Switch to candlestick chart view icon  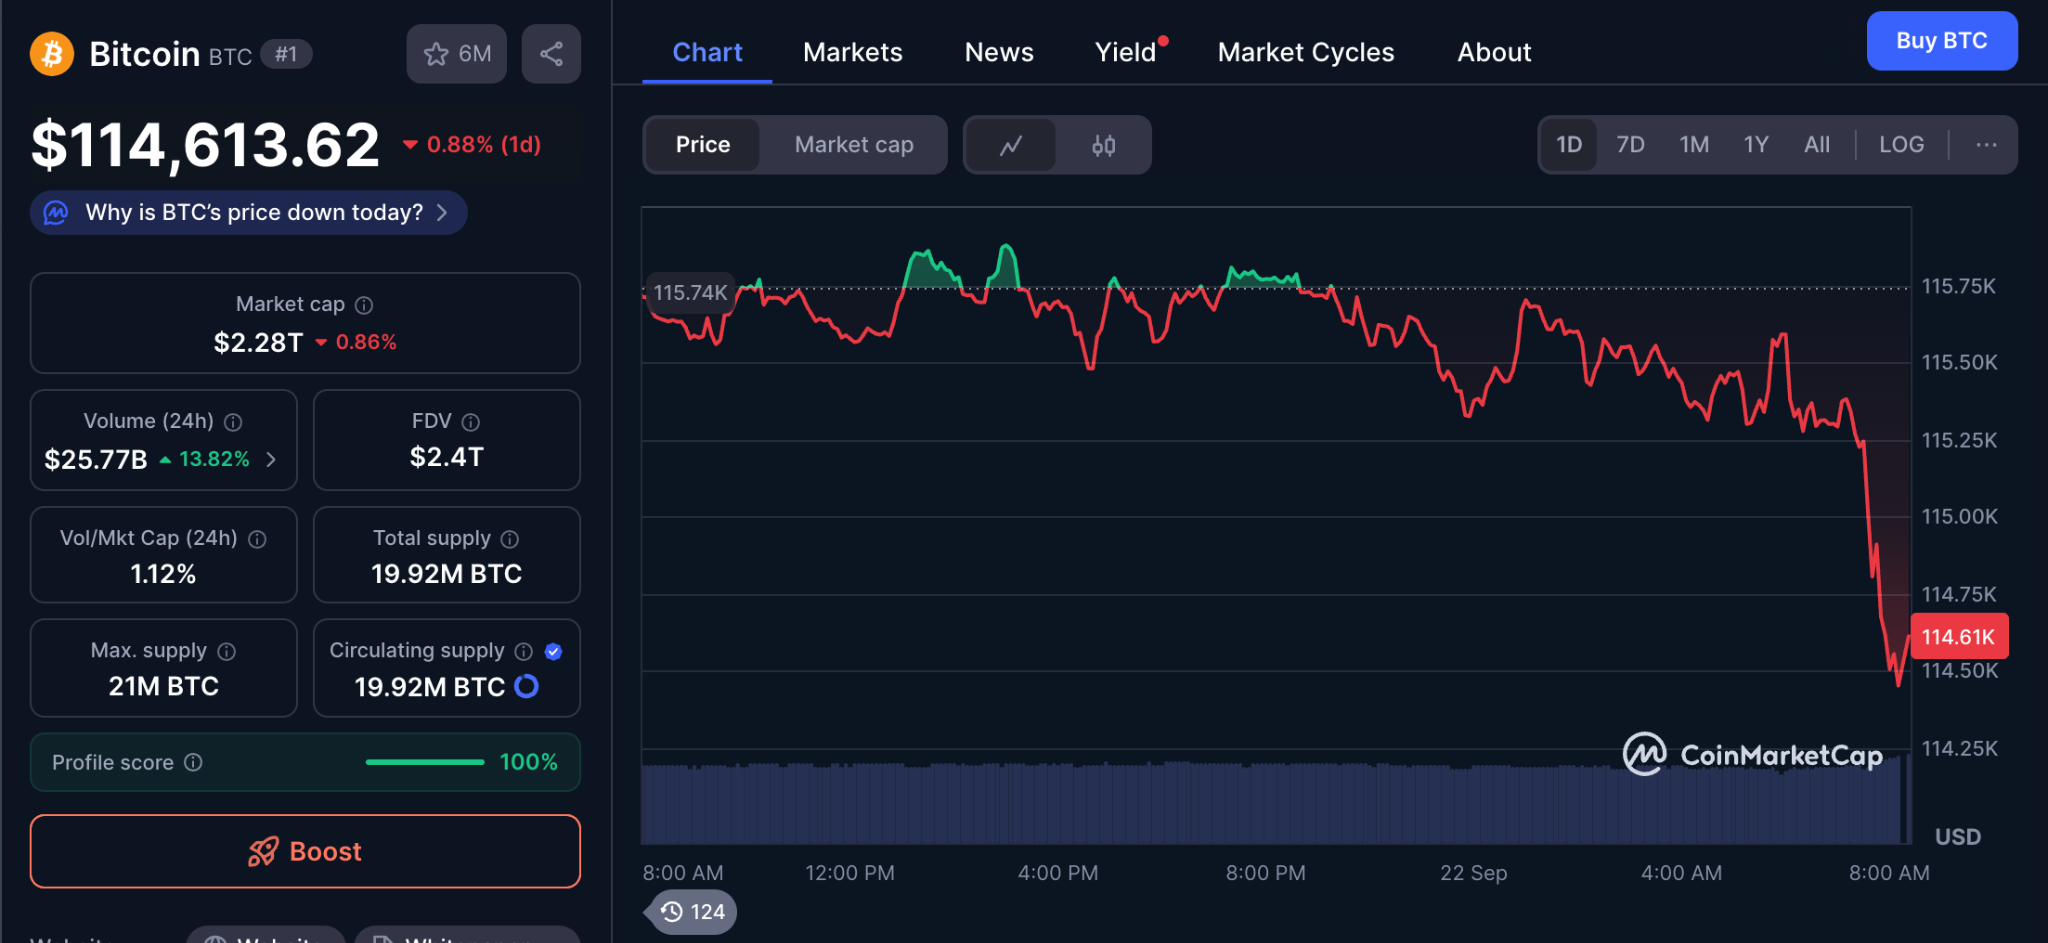tap(1103, 146)
